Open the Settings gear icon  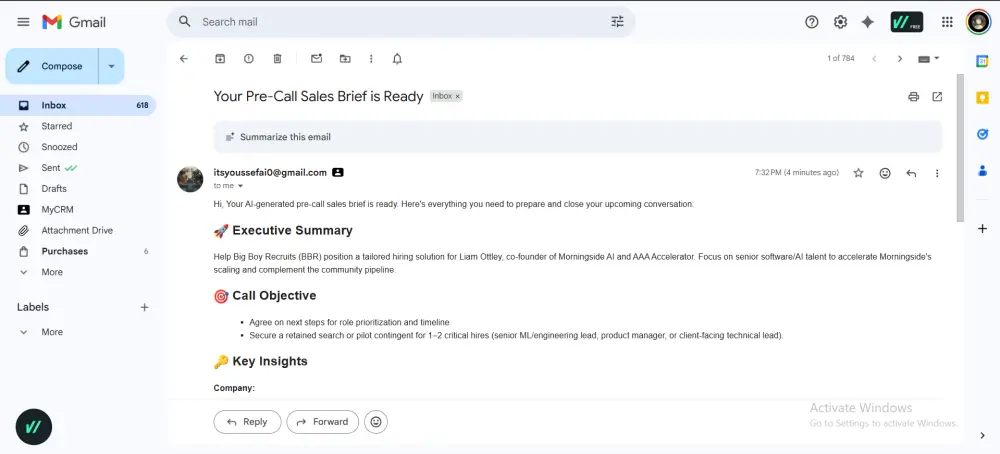(841, 22)
